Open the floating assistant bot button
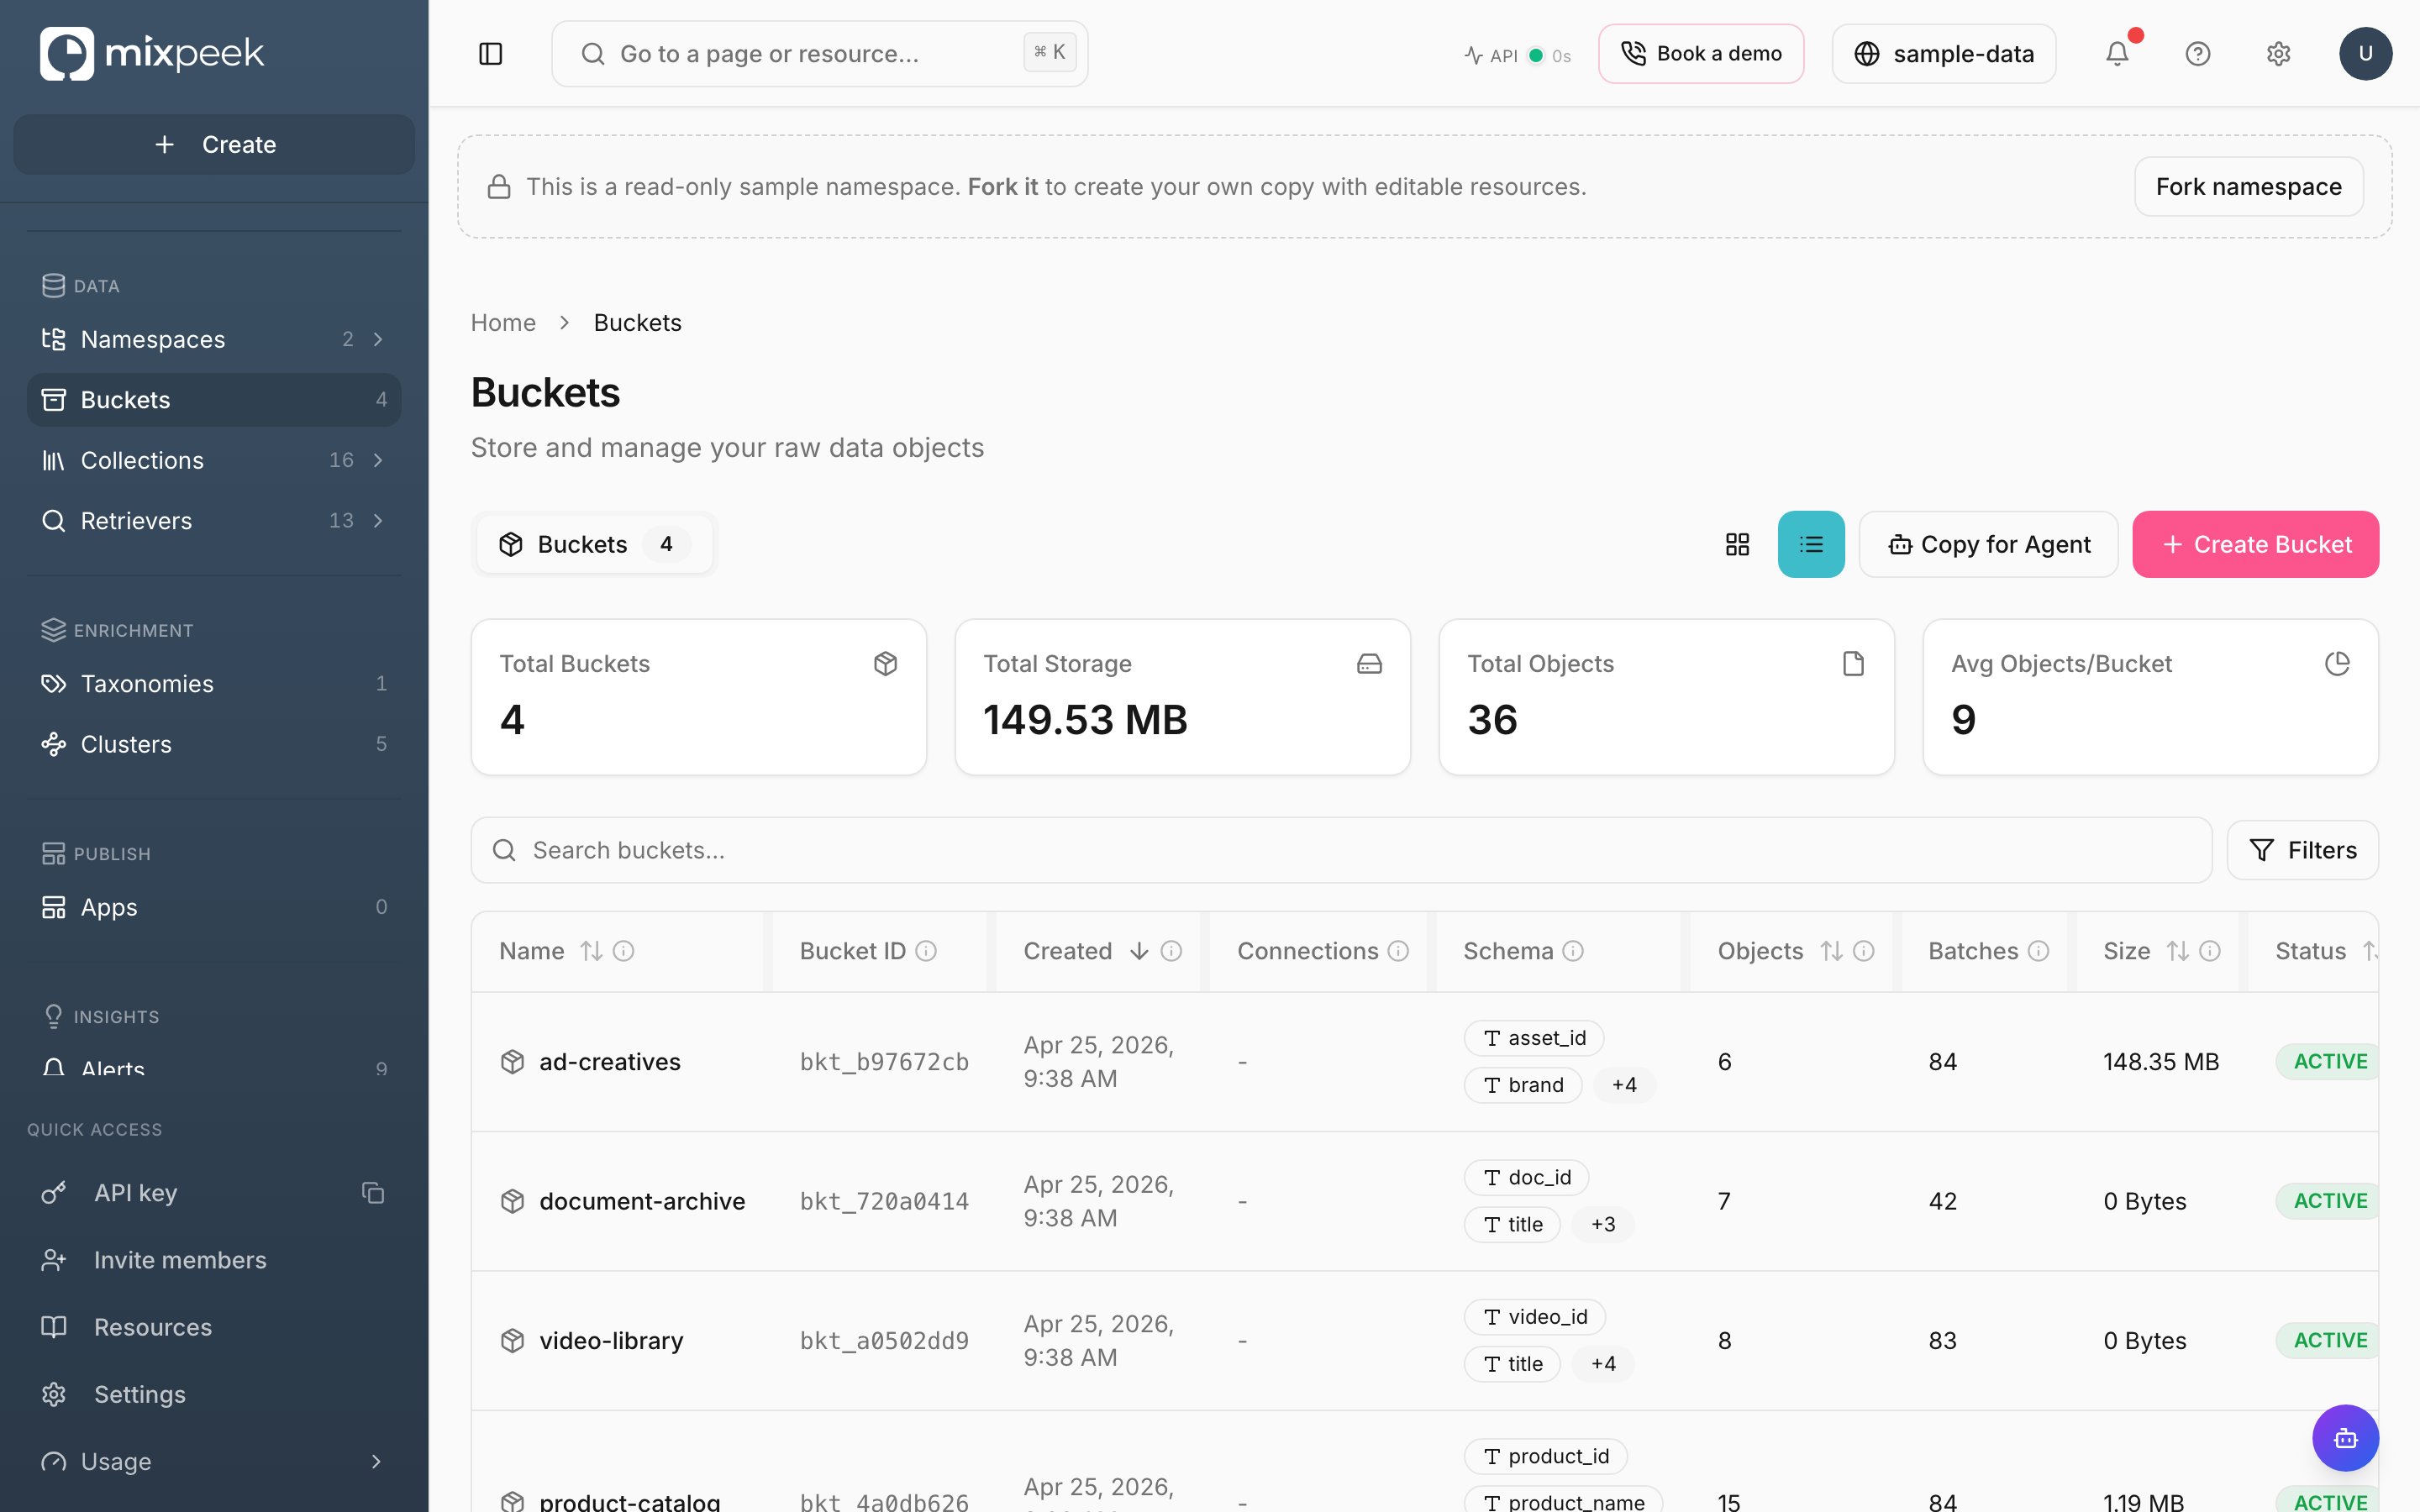The height and width of the screenshot is (1512, 2420). [2345, 1438]
